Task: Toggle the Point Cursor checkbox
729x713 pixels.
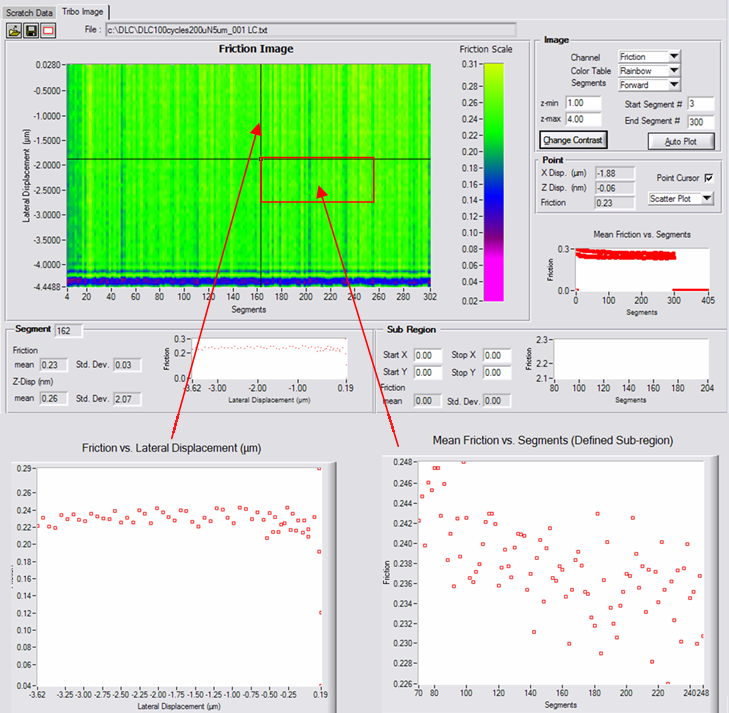Action: click(x=708, y=177)
